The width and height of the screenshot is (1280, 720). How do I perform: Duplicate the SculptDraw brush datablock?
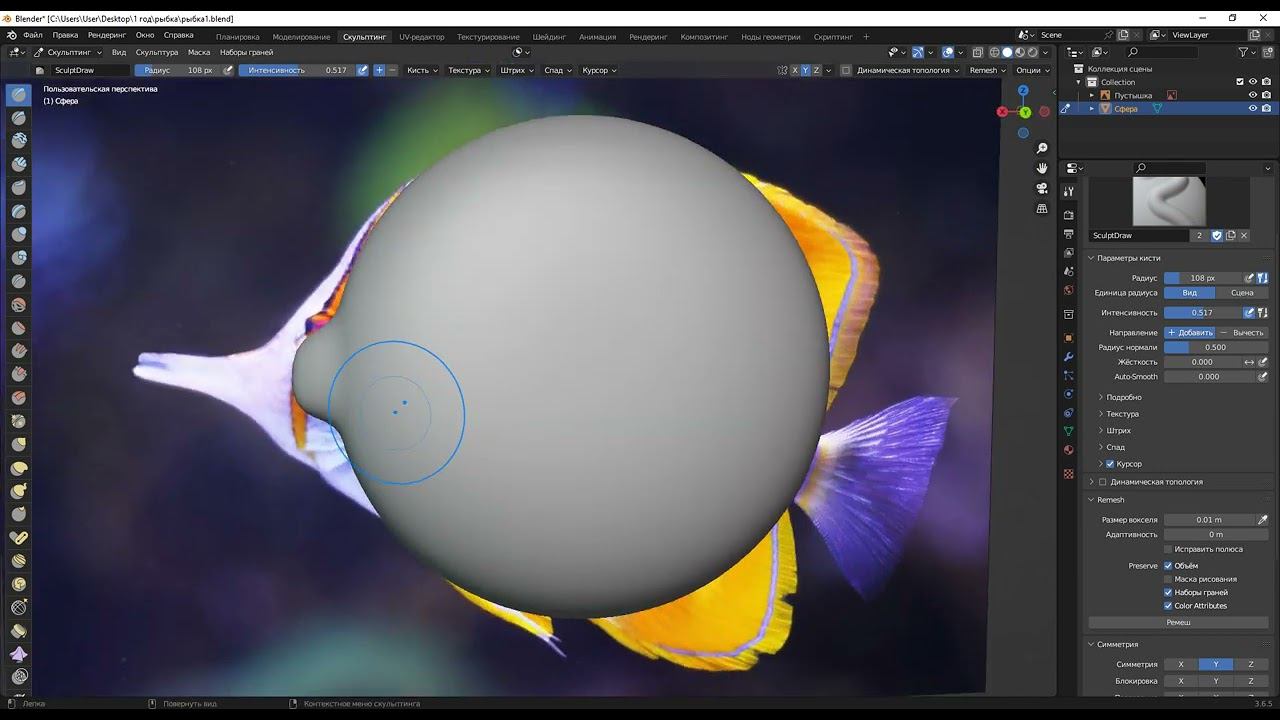point(1231,236)
